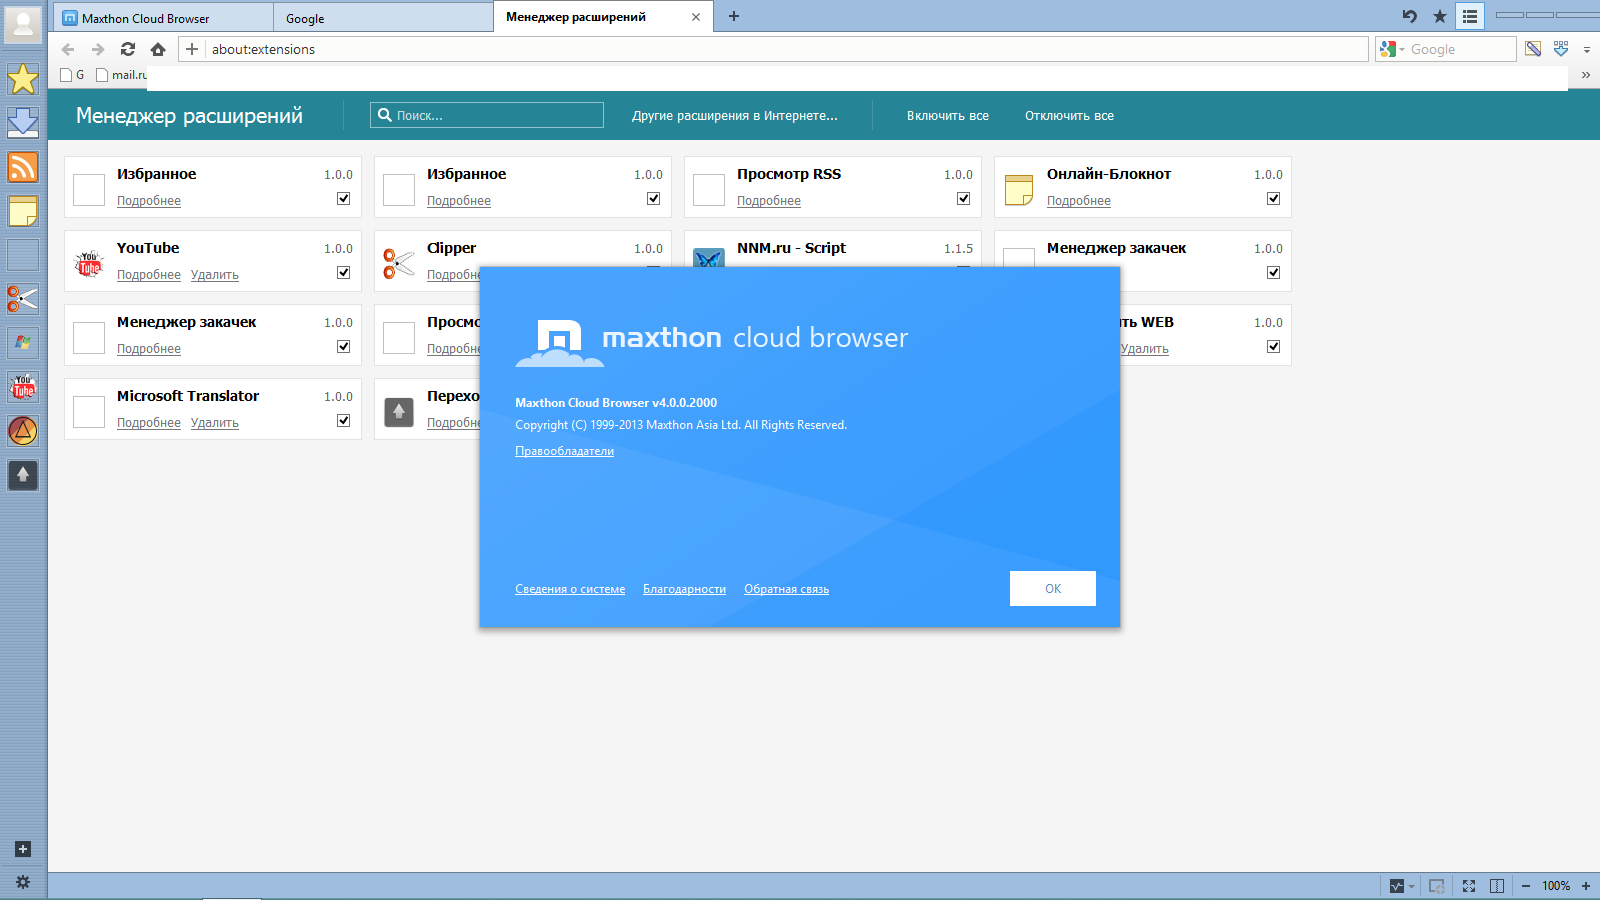
Task: Expand the bookmarks bar overflow chevron
Action: point(1585,75)
